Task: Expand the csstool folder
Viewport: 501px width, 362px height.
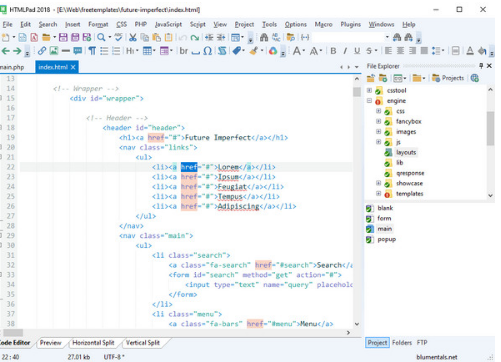Action: point(369,90)
